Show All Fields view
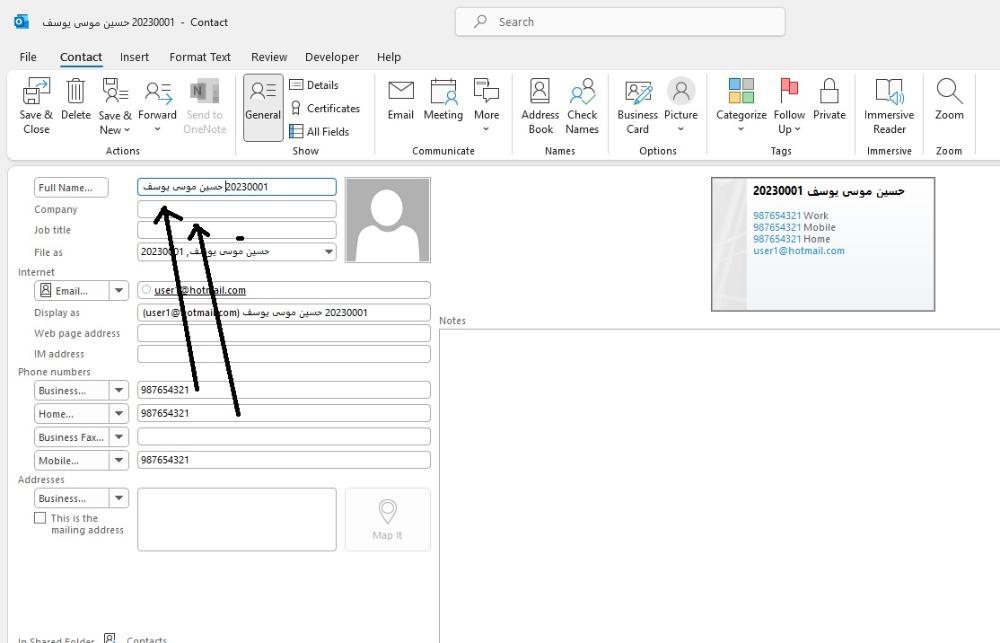Image resolution: width=1000 pixels, height=643 pixels. click(x=320, y=131)
